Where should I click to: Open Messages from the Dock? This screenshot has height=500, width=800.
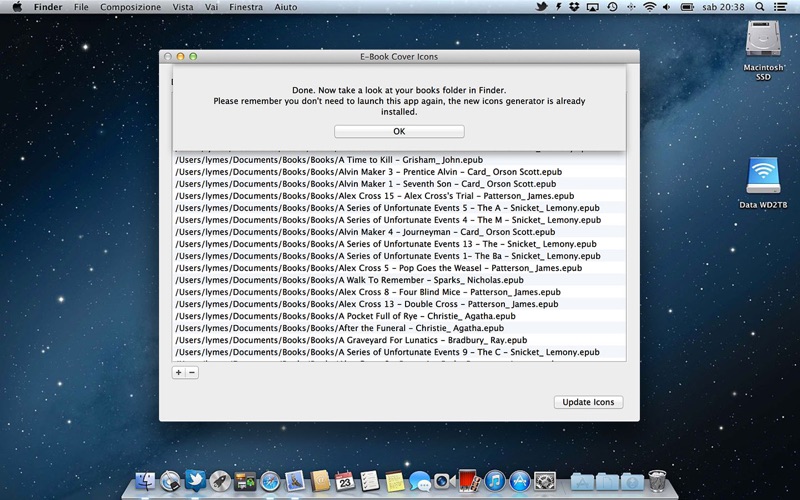(420, 481)
